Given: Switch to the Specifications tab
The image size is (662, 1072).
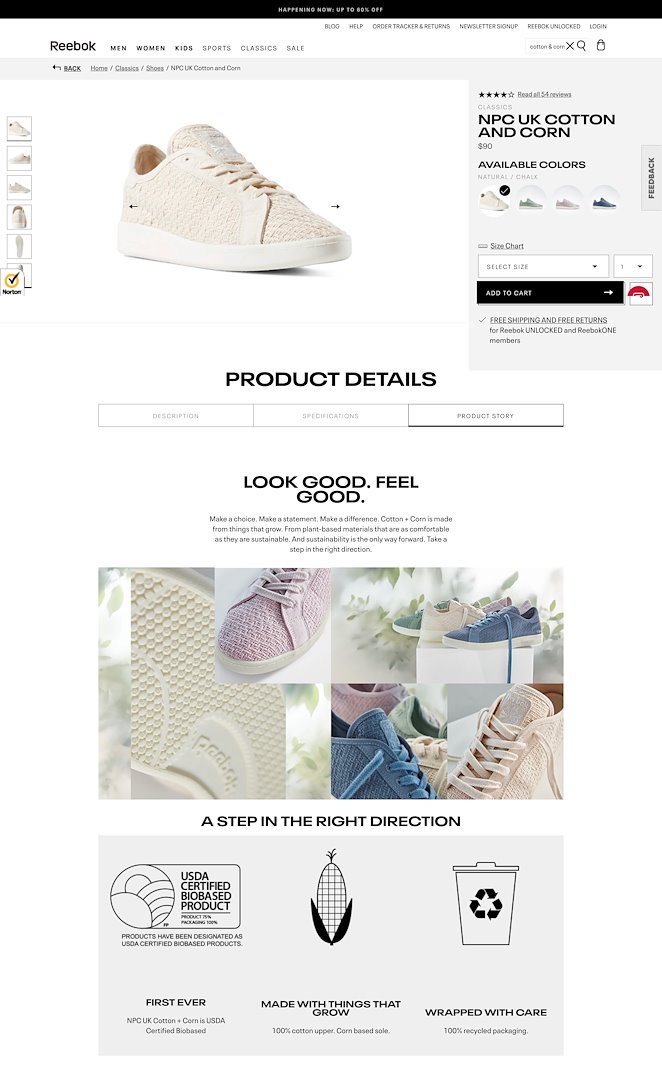Looking at the screenshot, I should click(x=331, y=416).
